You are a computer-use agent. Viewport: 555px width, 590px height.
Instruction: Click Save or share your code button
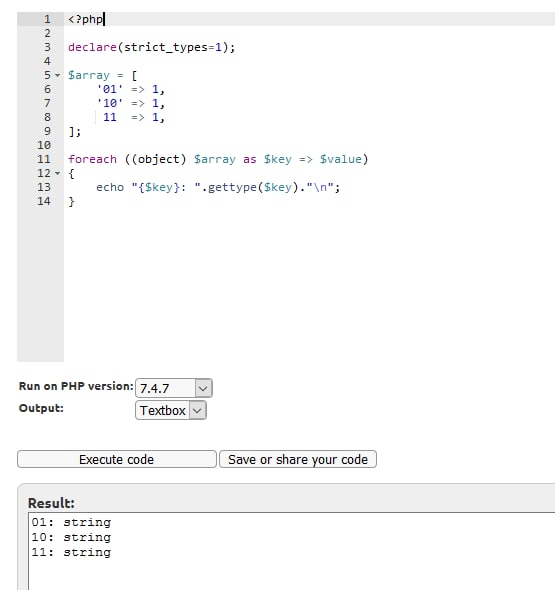(298, 459)
